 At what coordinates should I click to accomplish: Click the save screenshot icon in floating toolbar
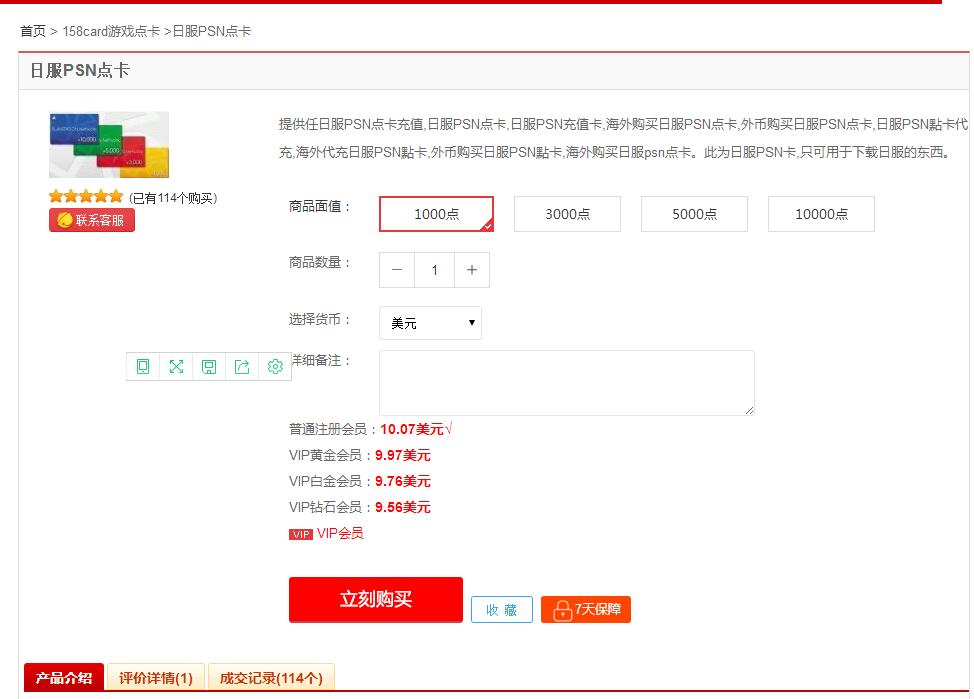click(209, 367)
